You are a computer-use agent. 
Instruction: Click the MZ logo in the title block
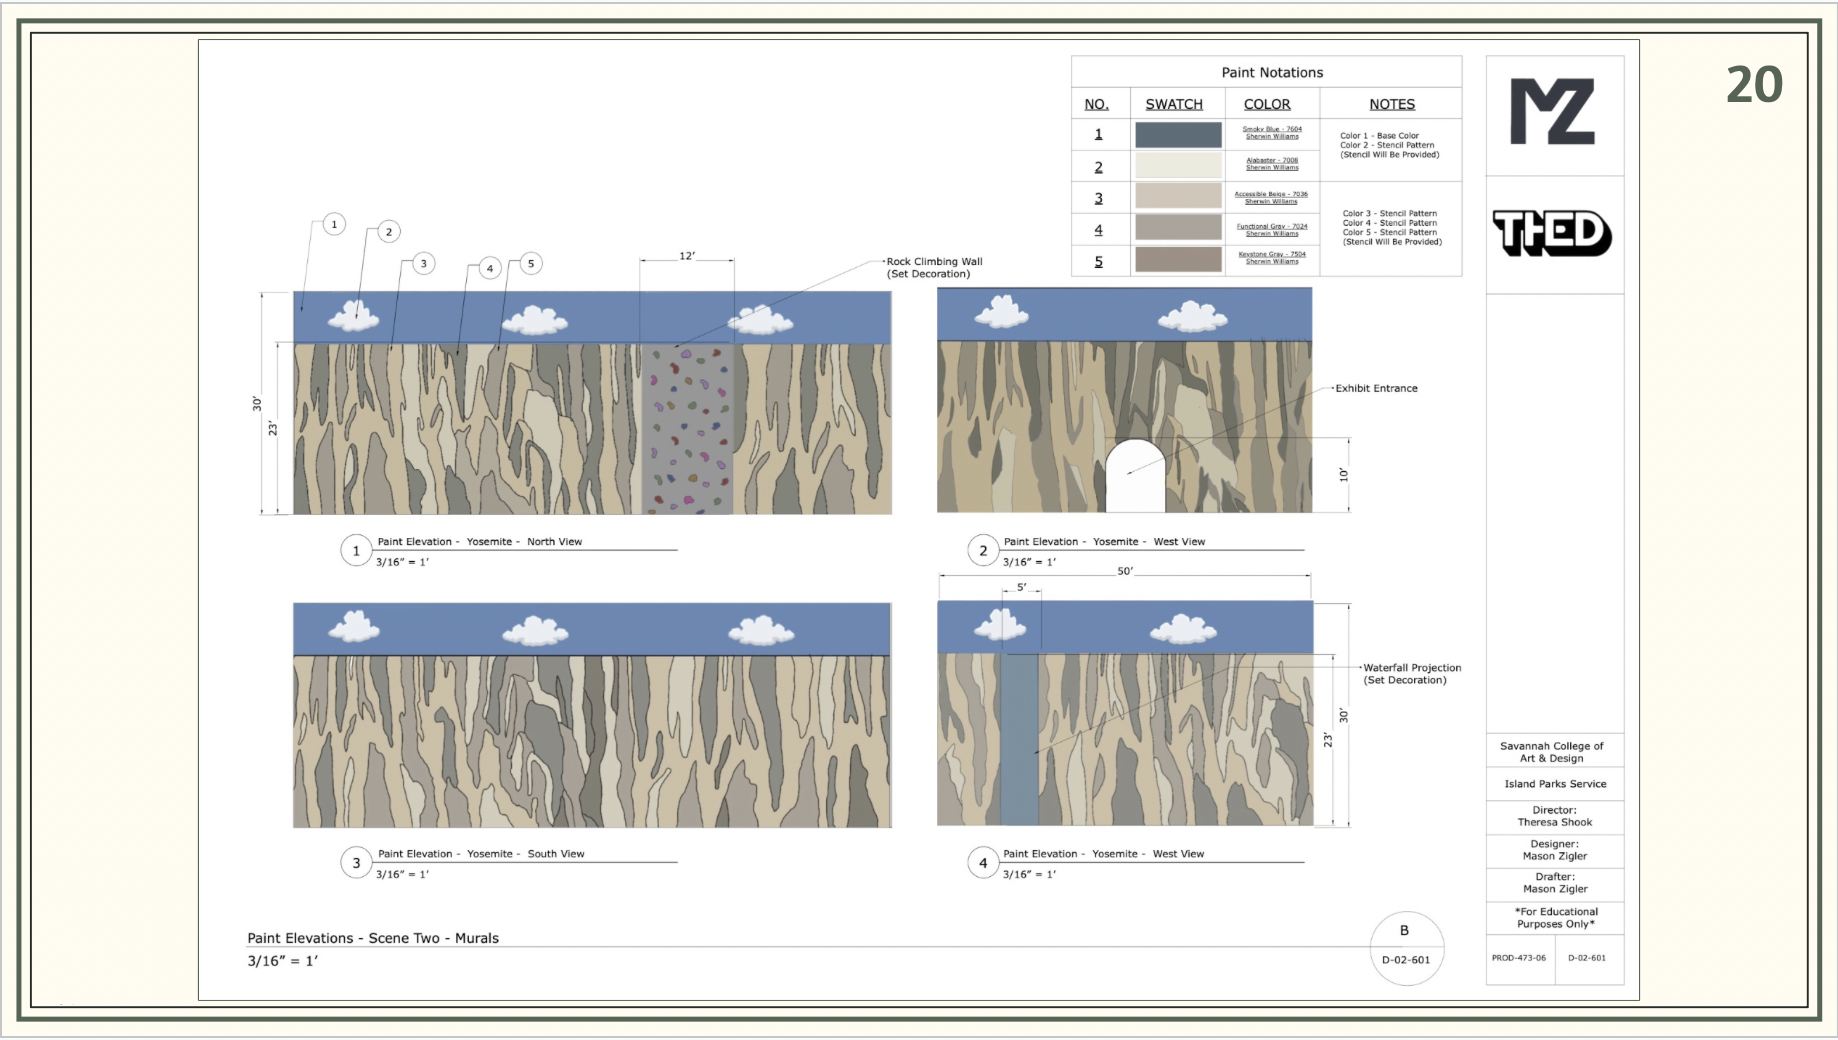point(1552,112)
